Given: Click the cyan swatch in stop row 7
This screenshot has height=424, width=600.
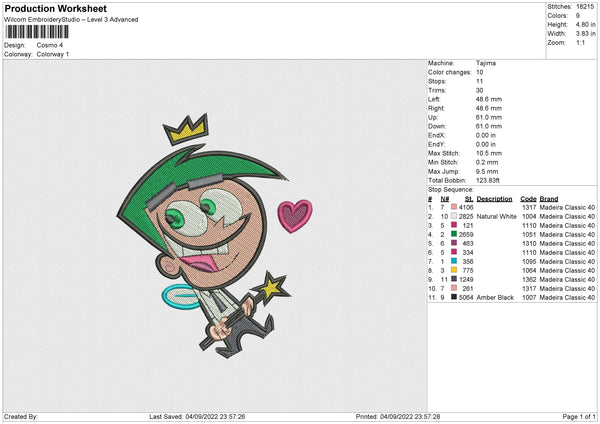Looking at the screenshot, I should pyautogui.click(x=454, y=261).
